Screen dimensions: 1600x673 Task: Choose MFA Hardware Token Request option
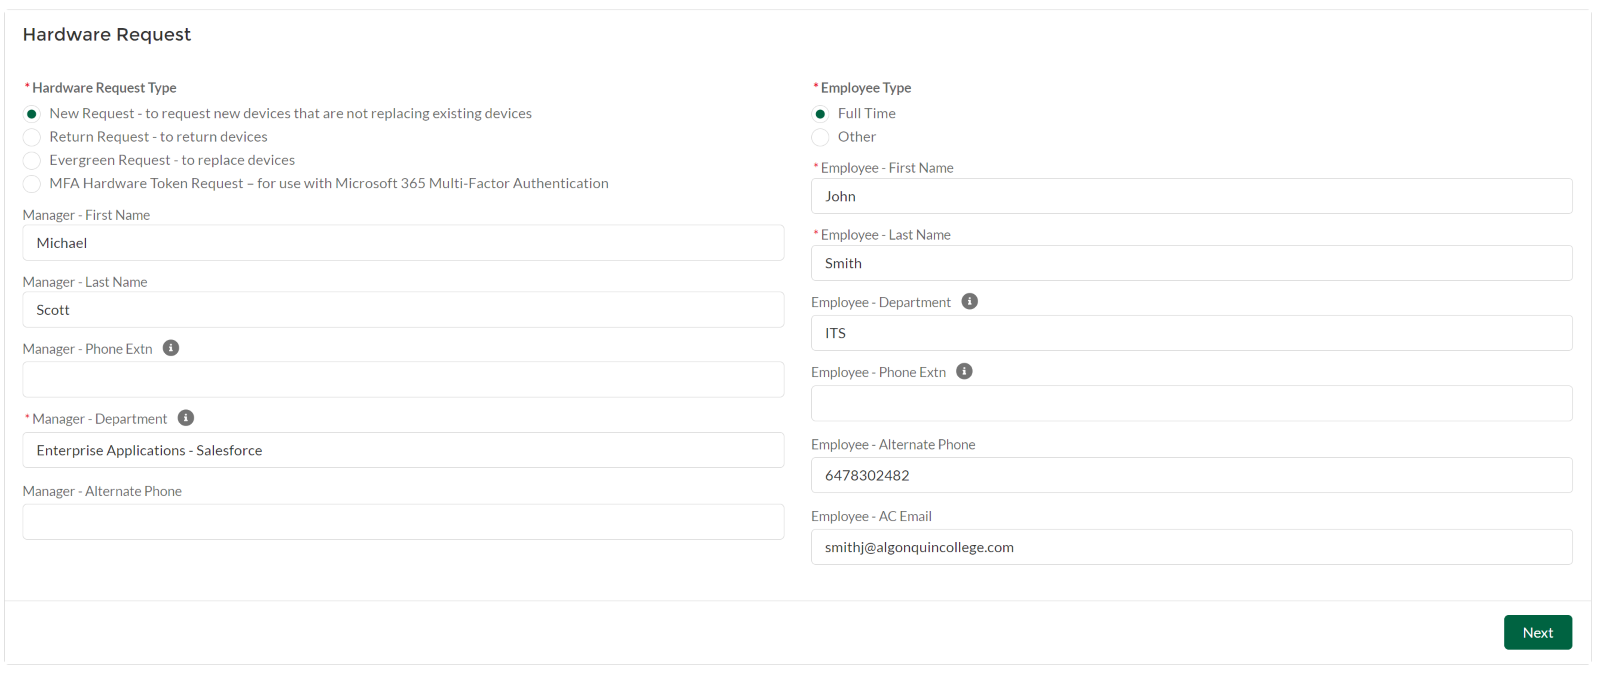click(x=32, y=184)
